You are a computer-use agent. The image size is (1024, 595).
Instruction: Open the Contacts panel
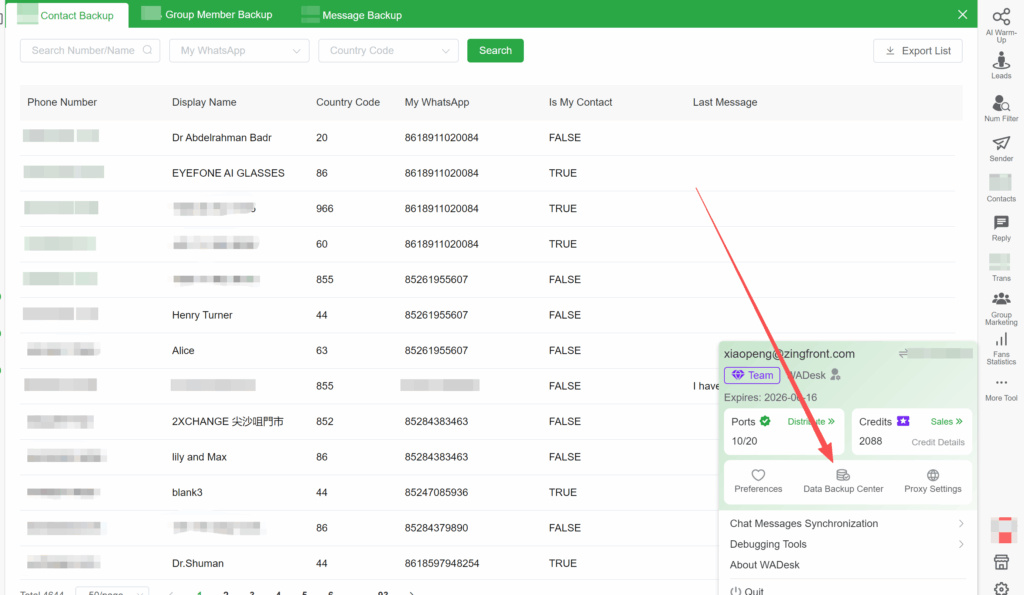pos(1001,186)
